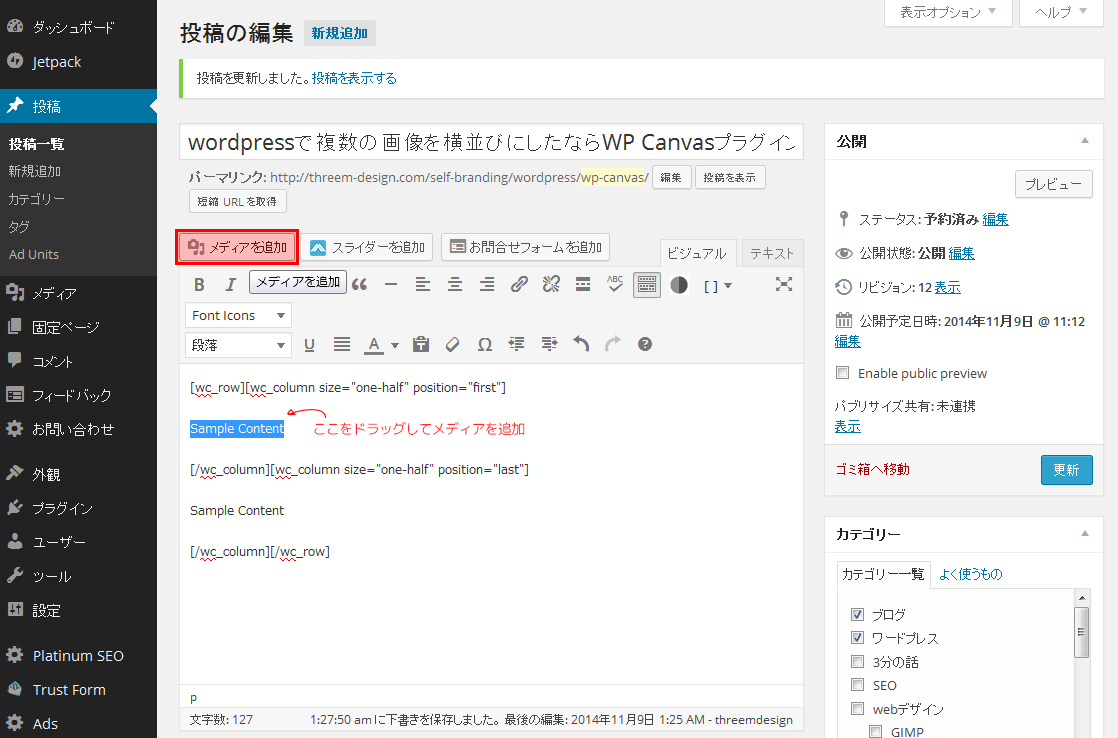The width and height of the screenshot is (1118, 738).
Task: Align text center in editor
Action: [x=455, y=285]
